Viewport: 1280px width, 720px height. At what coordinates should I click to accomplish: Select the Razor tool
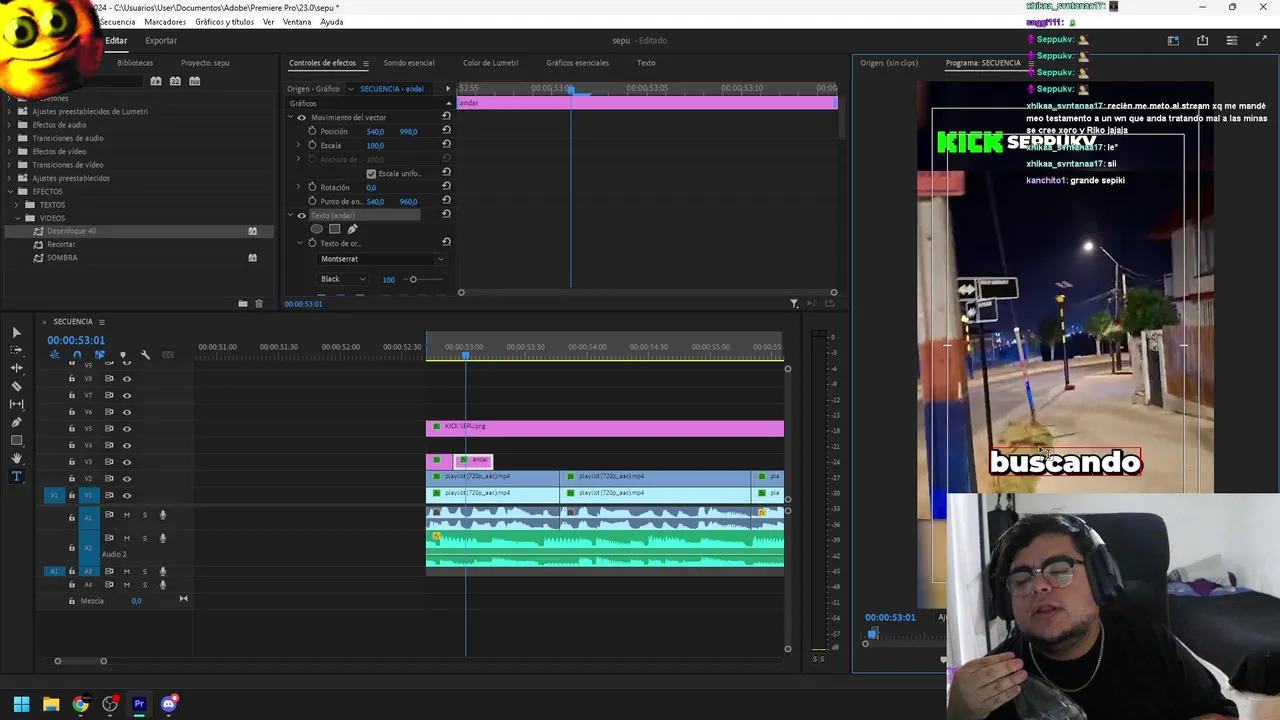pyautogui.click(x=16, y=386)
